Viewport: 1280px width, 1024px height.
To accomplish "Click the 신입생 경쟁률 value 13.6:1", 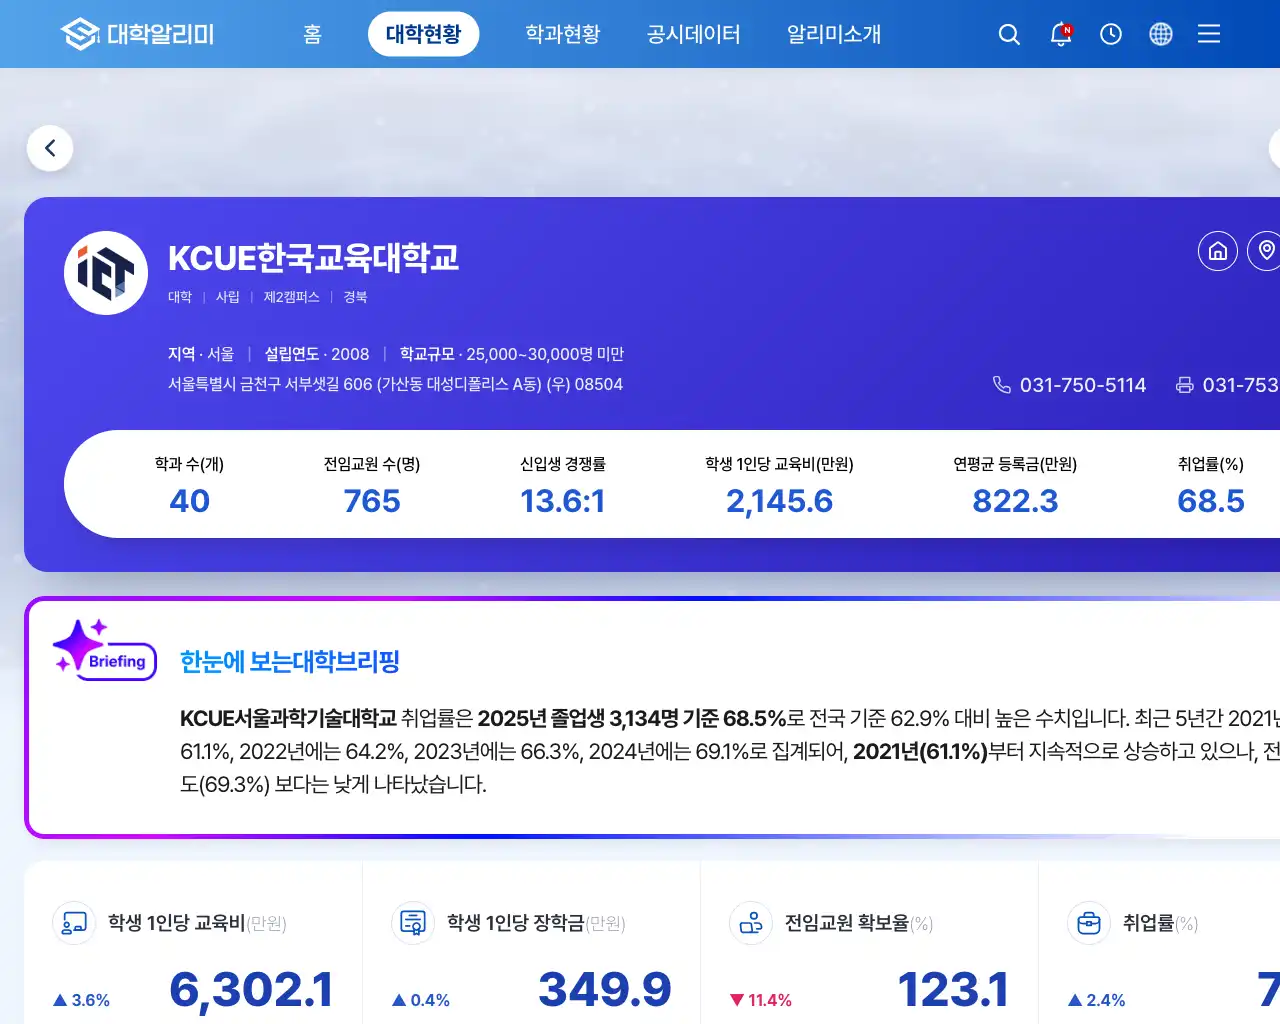I will click(x=563, y=501).
